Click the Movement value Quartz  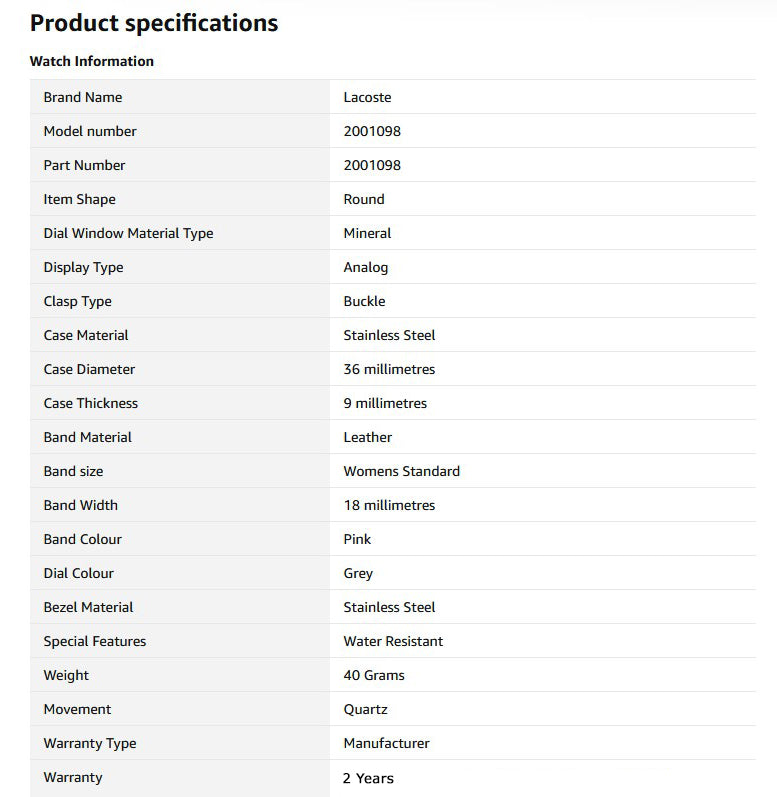[365, 710]
